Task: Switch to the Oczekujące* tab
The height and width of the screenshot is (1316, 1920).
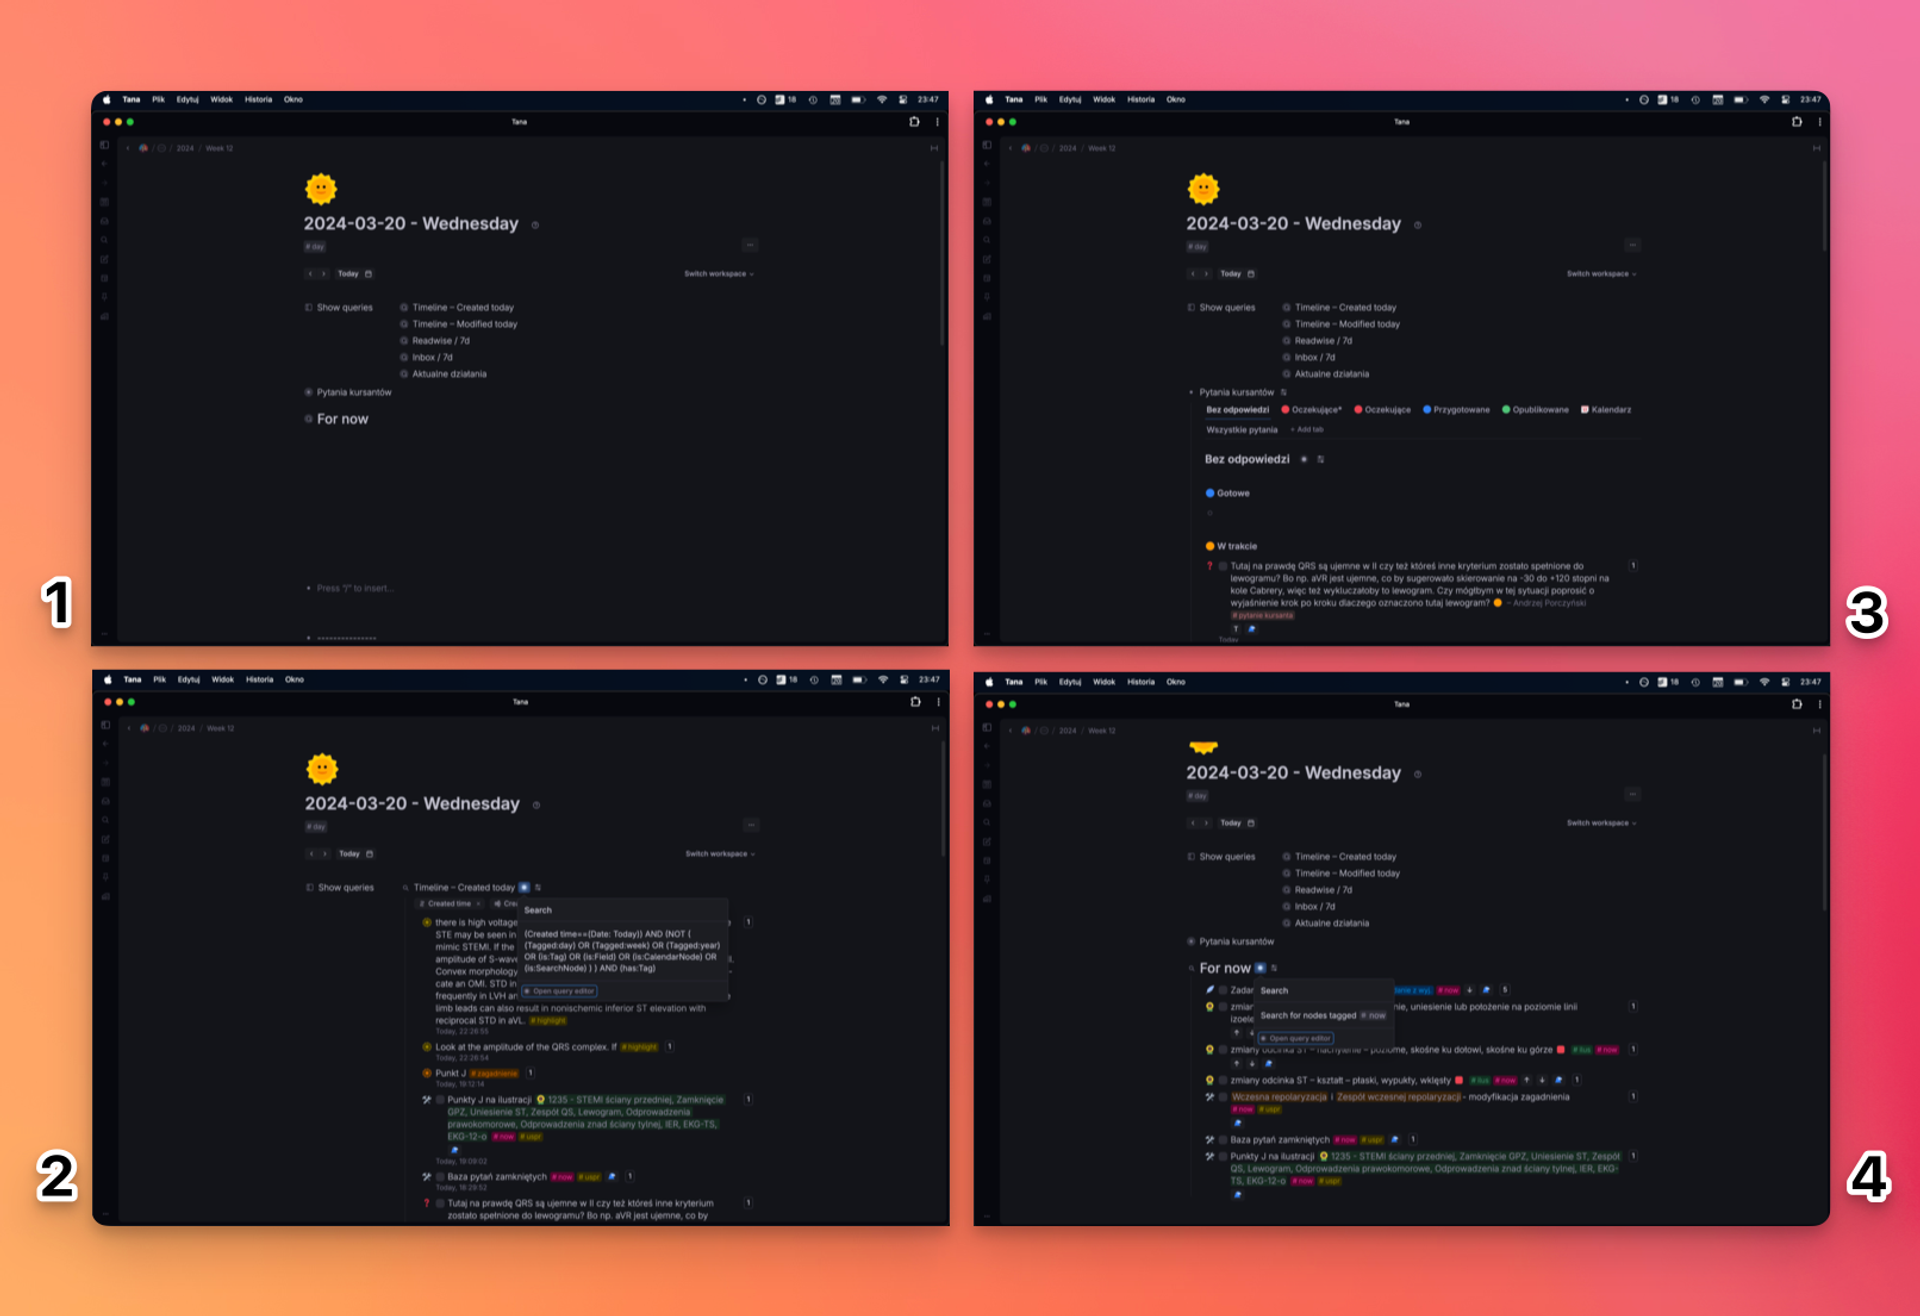Action: 1315,410
